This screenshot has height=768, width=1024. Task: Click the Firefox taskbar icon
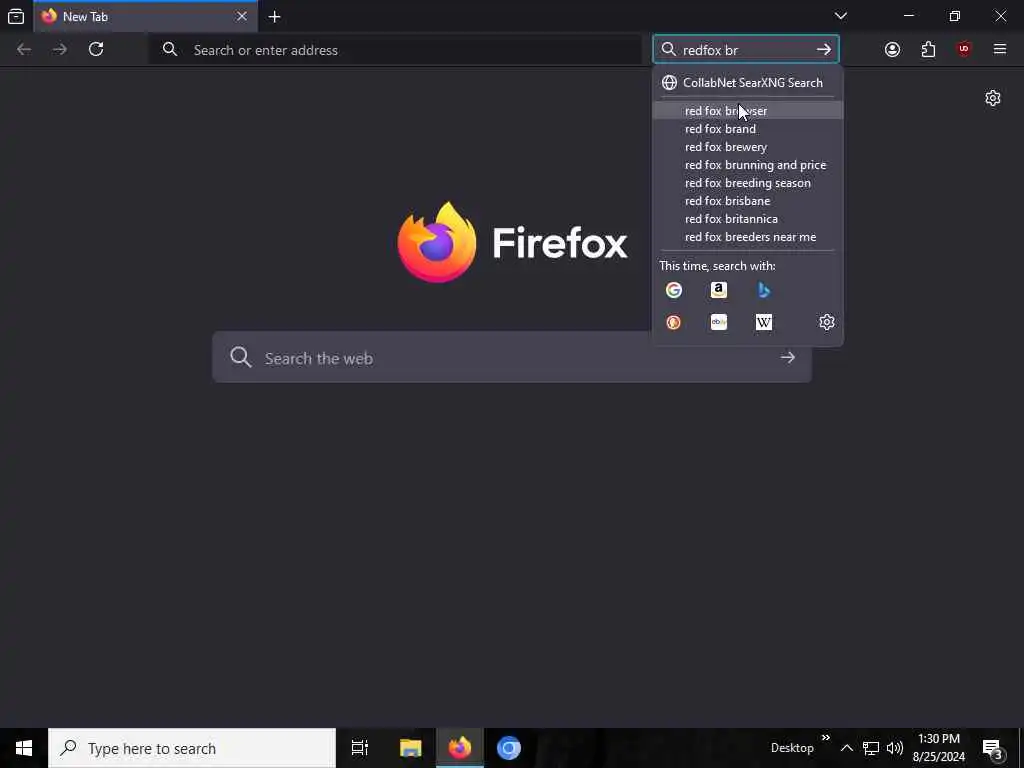click(x=460, y=748)
